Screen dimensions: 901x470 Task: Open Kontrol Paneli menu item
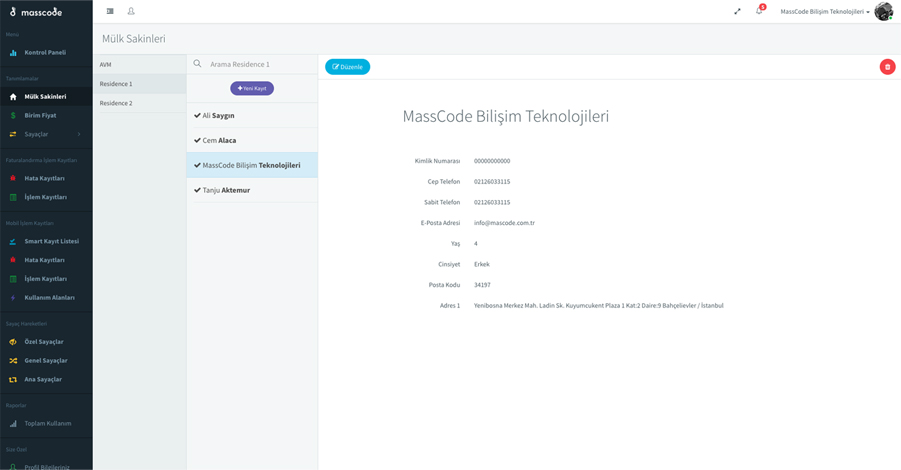[x=46, y=52]
